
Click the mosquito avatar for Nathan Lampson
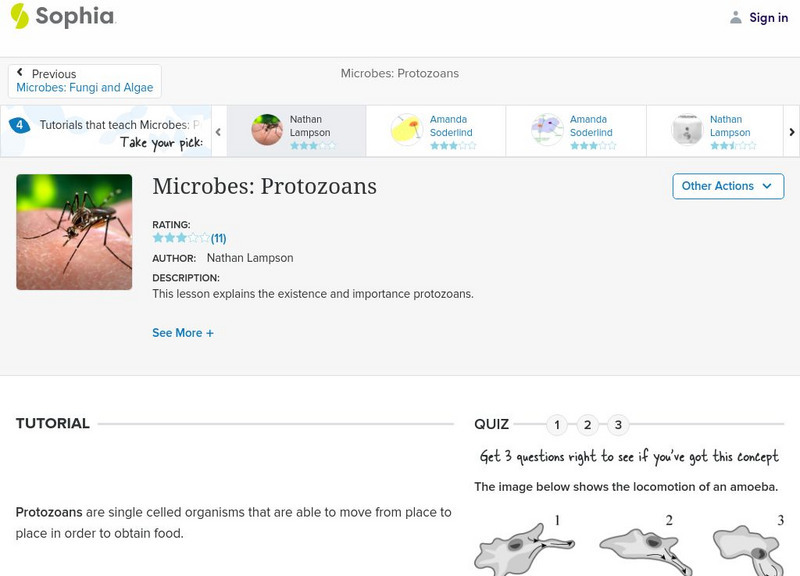point(267,130)
